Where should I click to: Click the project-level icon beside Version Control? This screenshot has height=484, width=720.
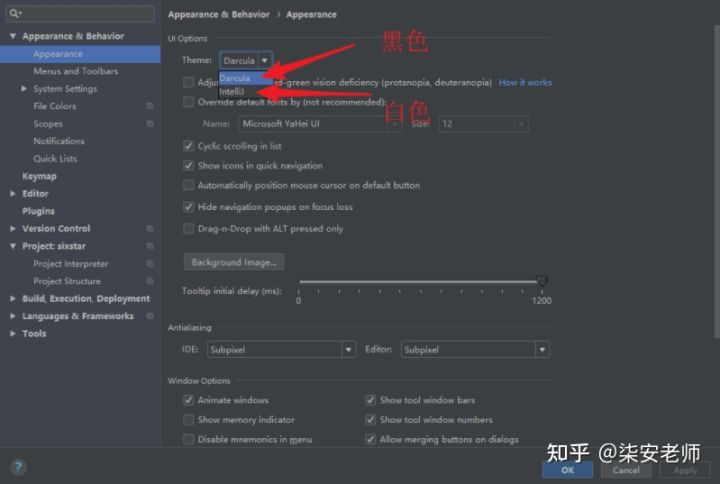click(x=150, y=229)
